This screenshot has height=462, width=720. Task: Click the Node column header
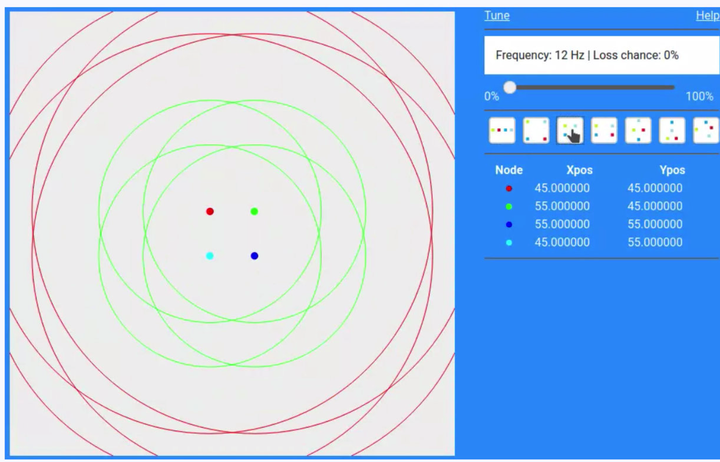coord(509,170)
